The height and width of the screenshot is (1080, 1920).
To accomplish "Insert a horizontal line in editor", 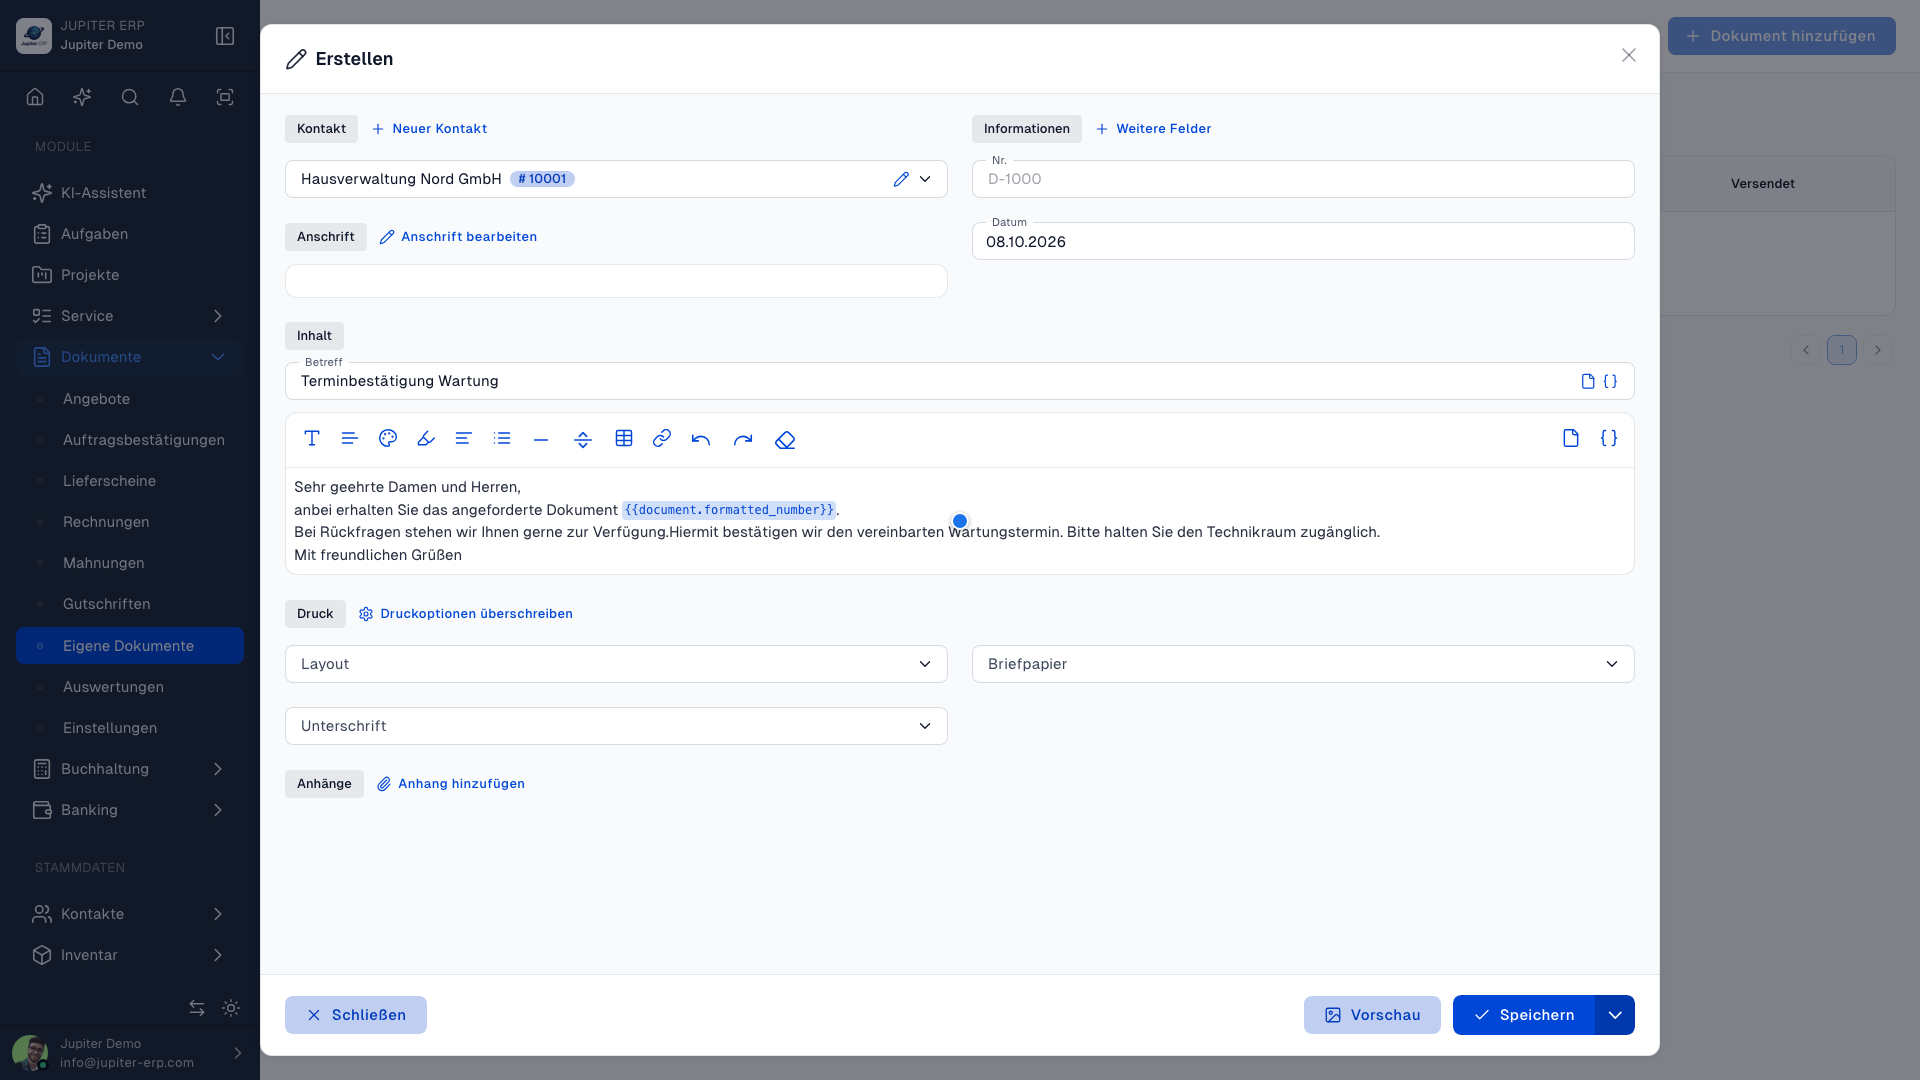I will tap(541, 439).
